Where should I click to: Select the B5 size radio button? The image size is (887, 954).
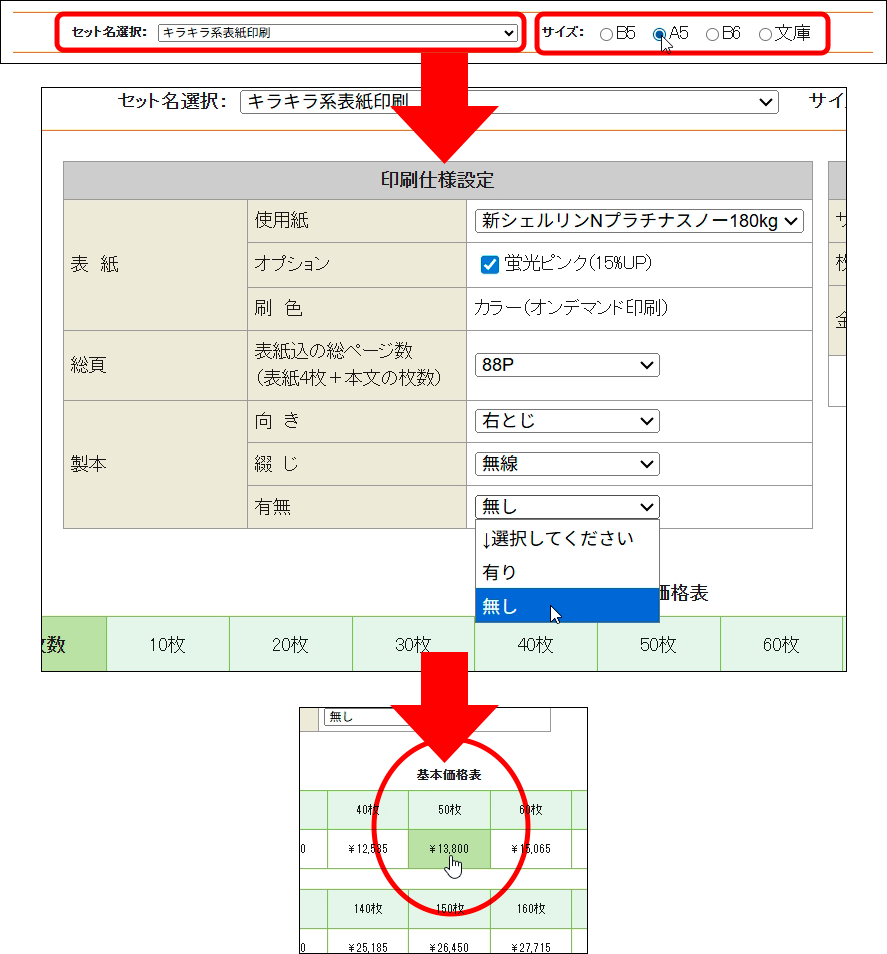606,34
